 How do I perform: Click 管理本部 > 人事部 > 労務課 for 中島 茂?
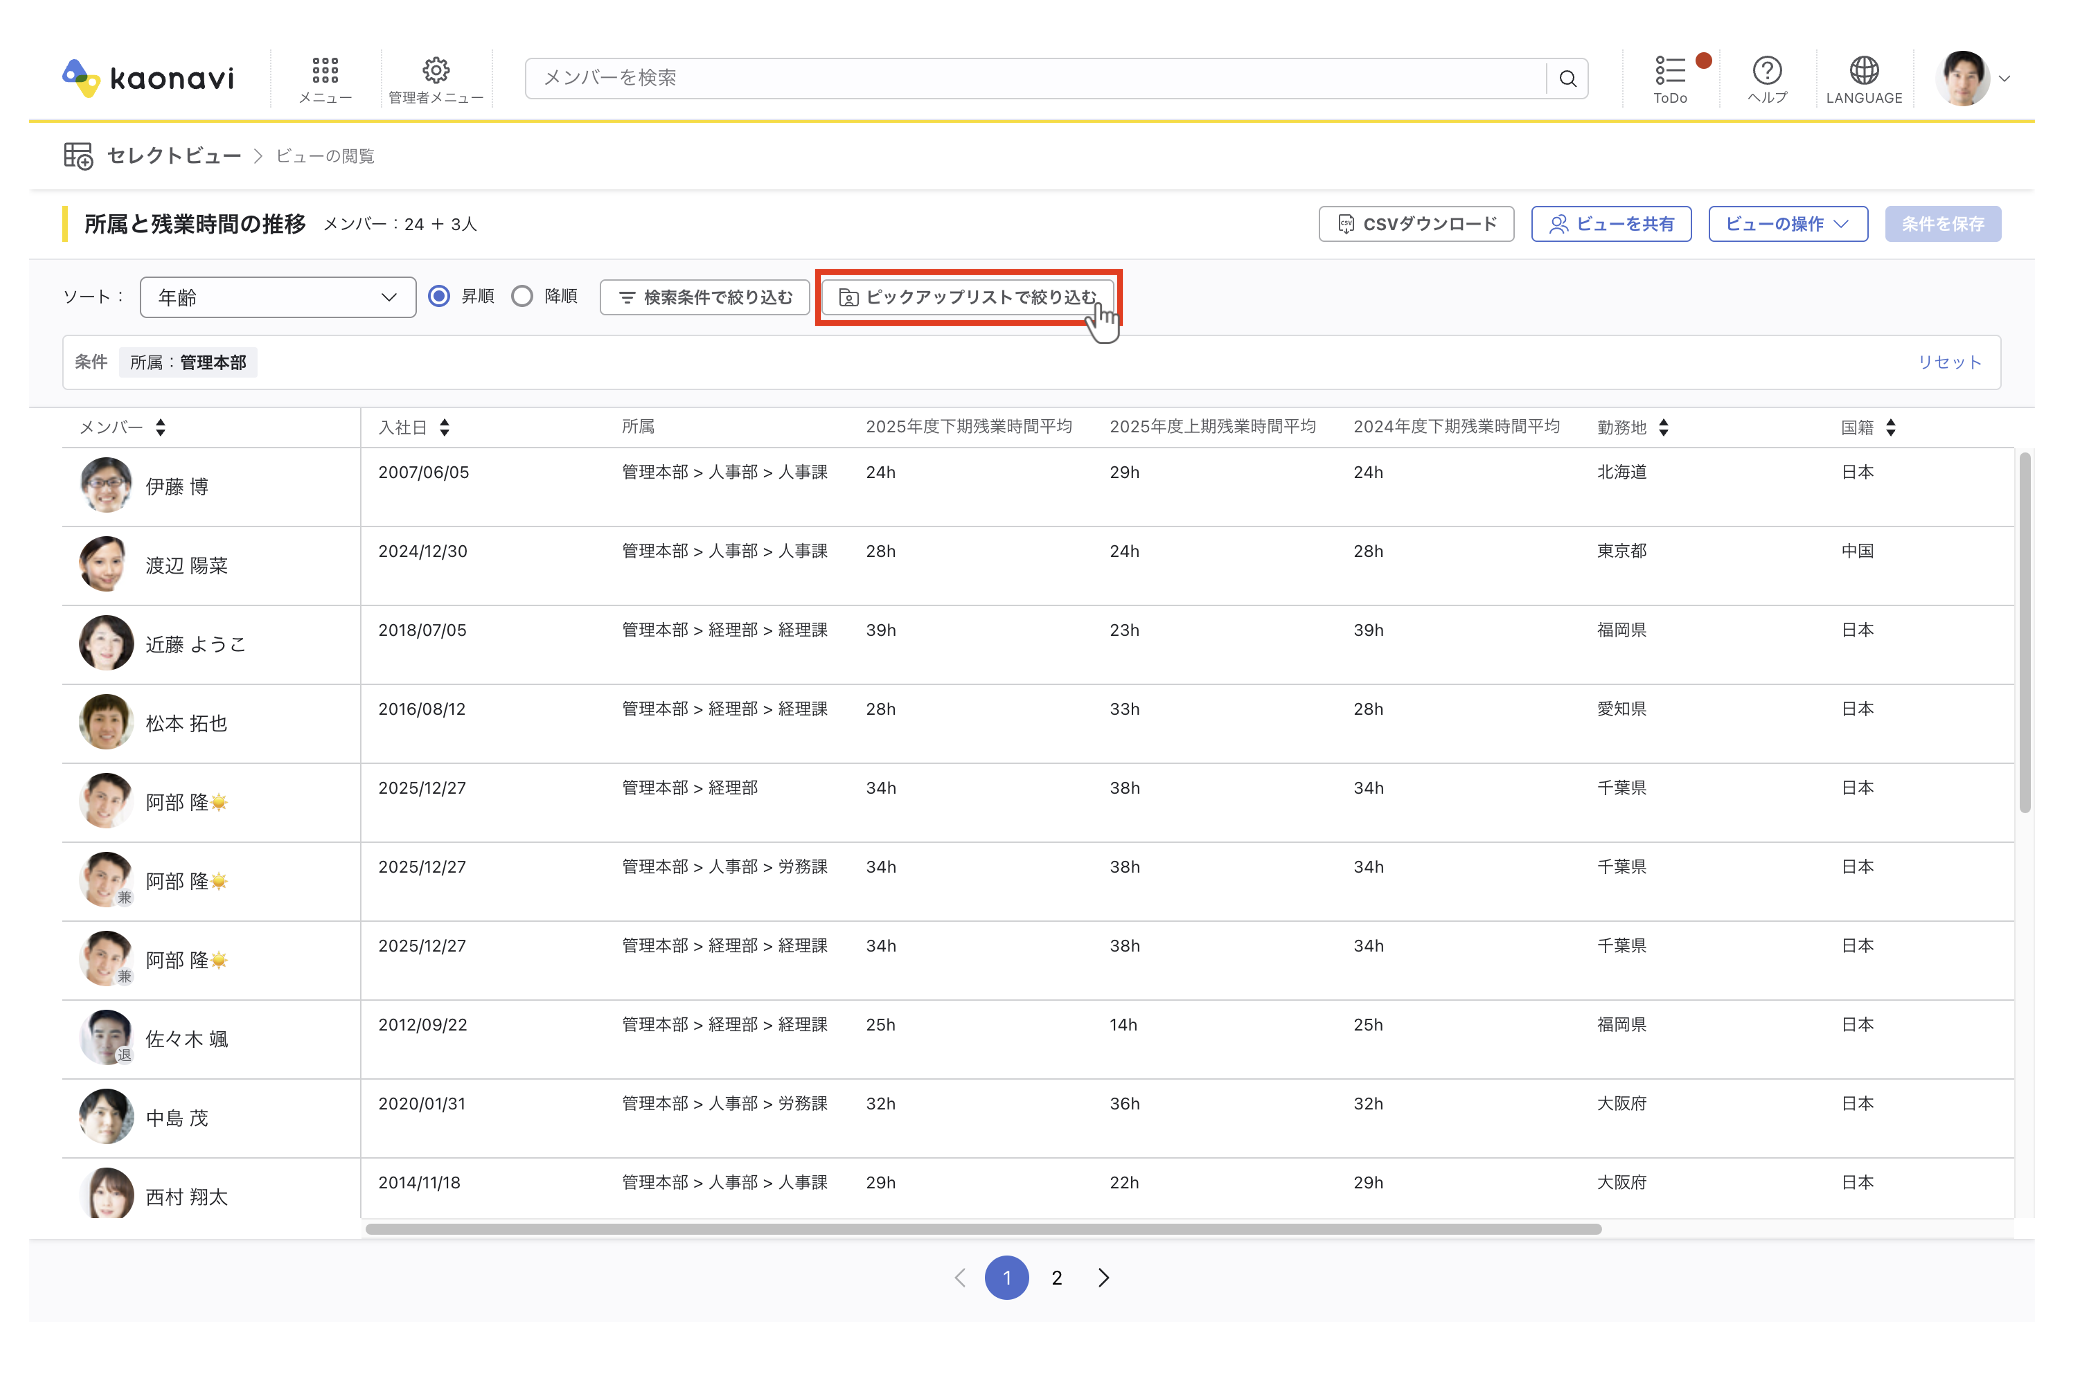tap(725, 1103)
